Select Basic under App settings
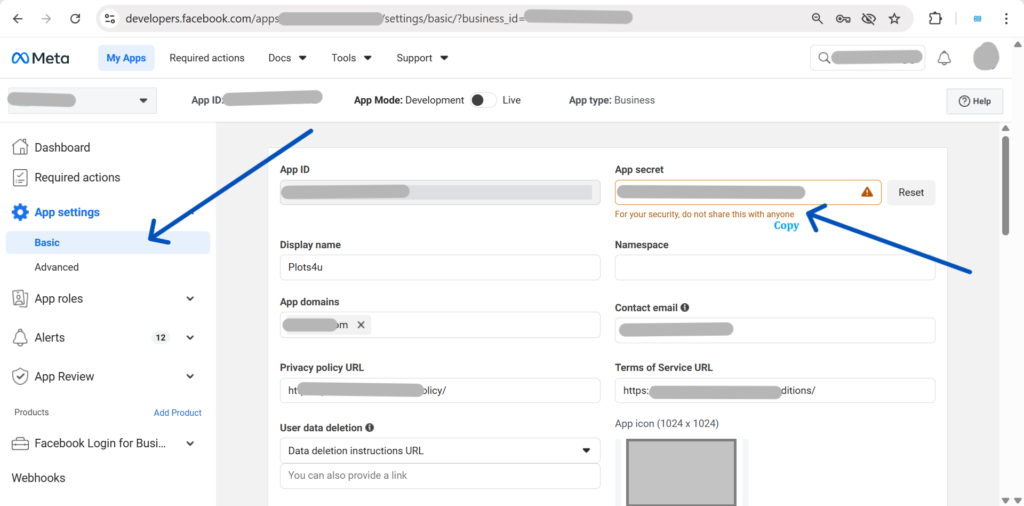1024x506 pixels. (108, 242)
